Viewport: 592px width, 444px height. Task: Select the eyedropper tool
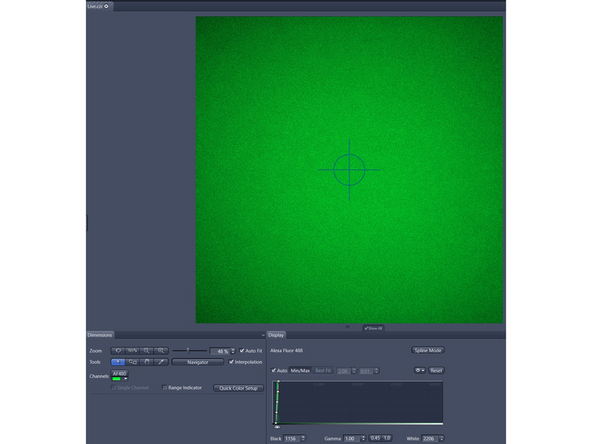(x=161, y=362)
